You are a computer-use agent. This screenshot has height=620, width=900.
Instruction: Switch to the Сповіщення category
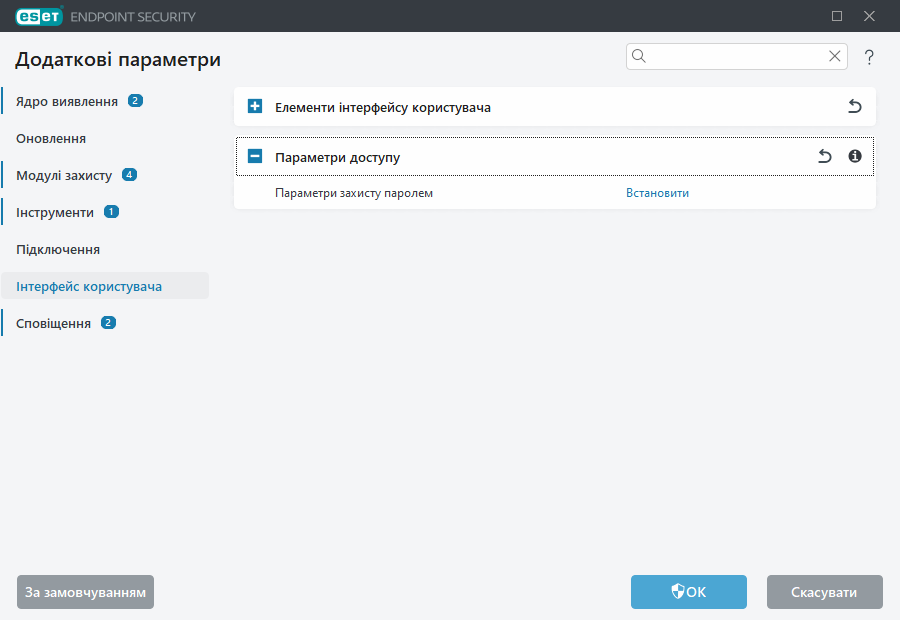click(54, 323)
